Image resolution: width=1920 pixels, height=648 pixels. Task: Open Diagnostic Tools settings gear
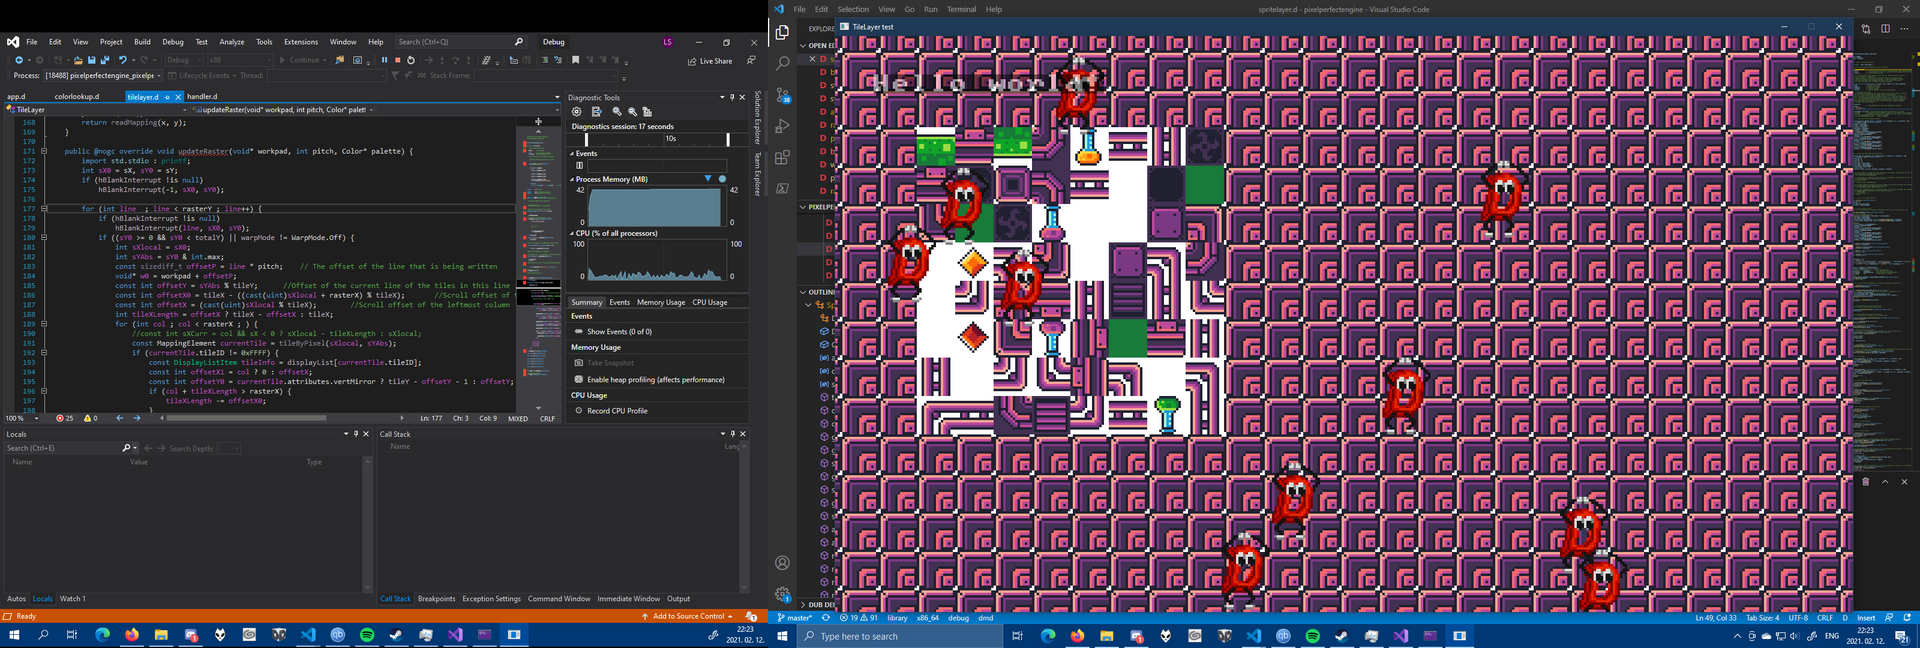[576, 112]
